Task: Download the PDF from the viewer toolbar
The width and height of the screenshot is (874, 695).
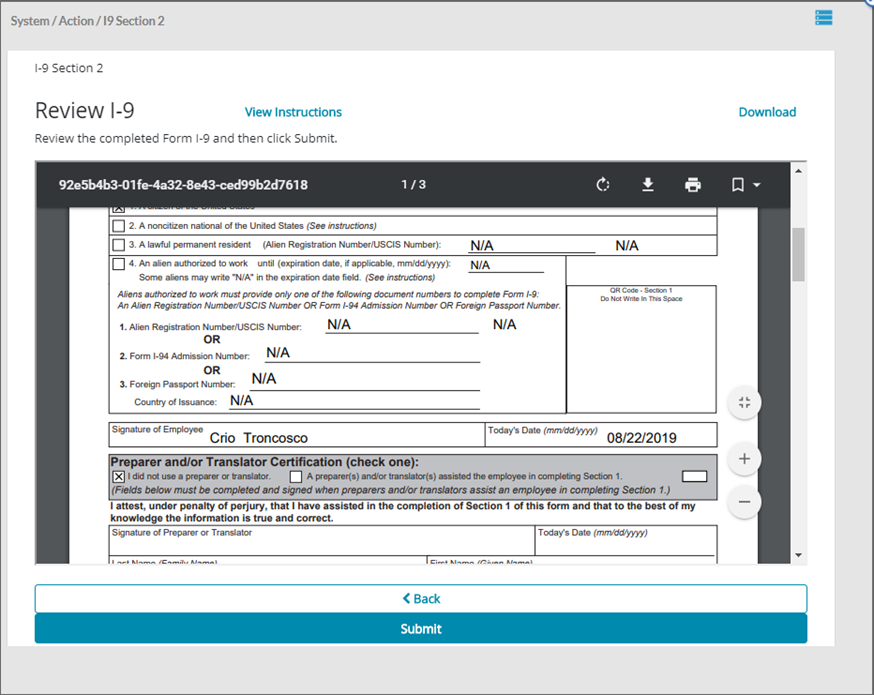Action: 648,184
